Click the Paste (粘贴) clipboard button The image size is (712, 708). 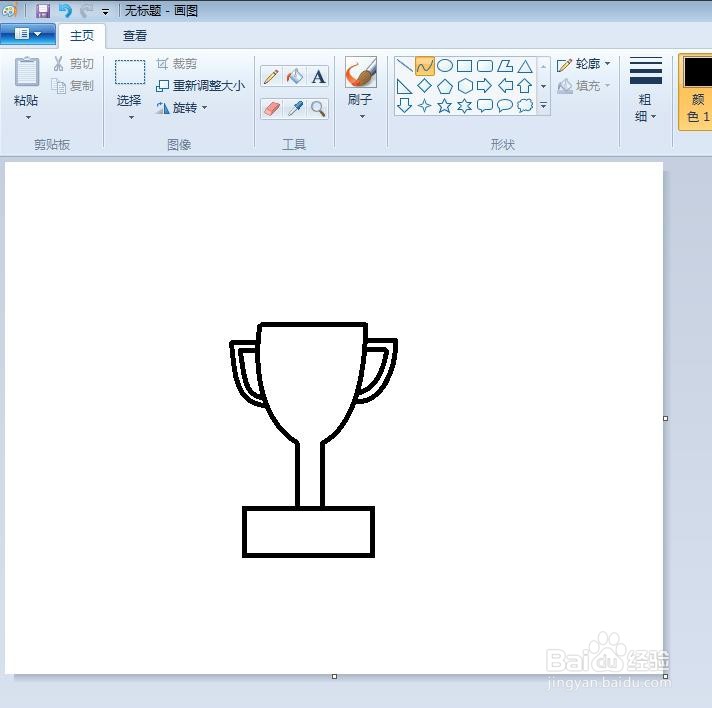click(x=26, y=82)
